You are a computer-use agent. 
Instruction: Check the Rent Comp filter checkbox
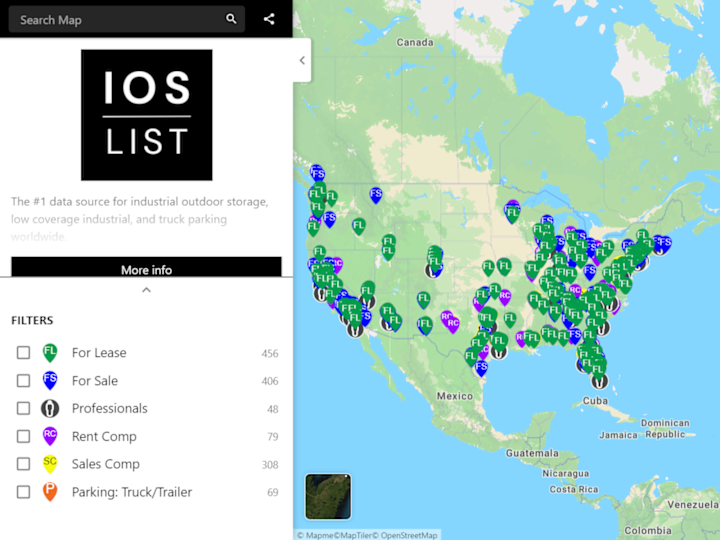point(23,436)
